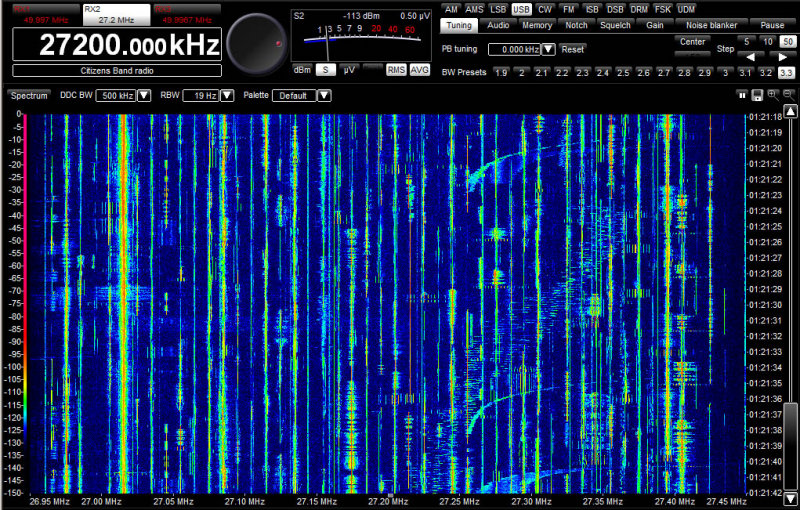This screenshot has height=510, width=800.
Task: Select FM demodulation mode
Action: pyautogui.click(x=568, y=9)
